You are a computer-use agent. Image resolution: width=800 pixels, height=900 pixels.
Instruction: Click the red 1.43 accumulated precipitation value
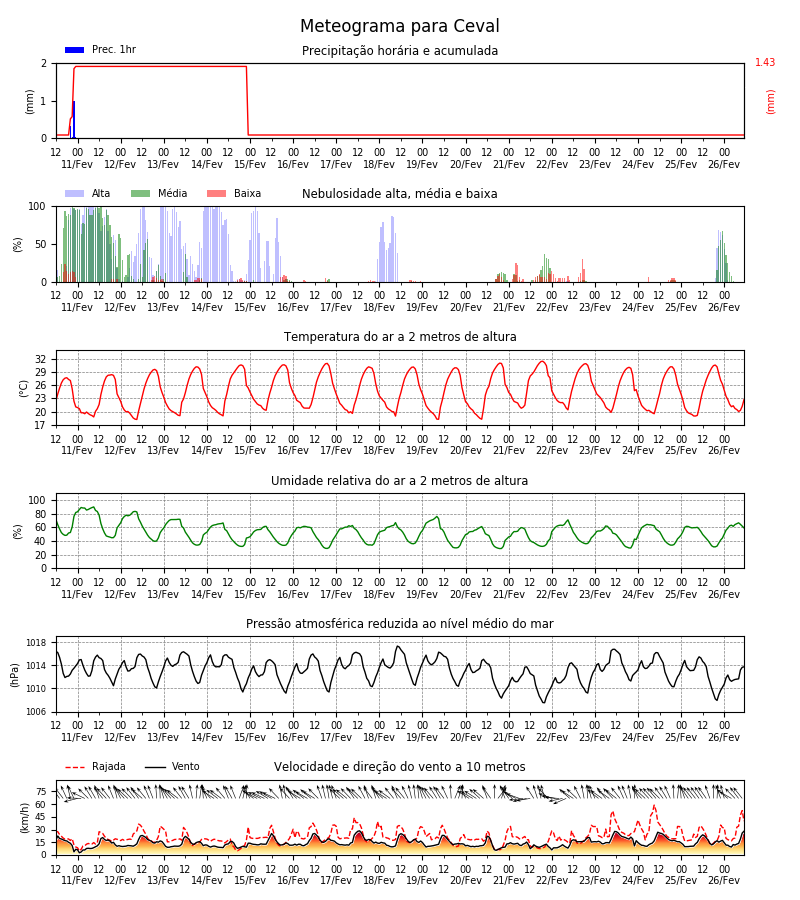[x=765, y=62]
